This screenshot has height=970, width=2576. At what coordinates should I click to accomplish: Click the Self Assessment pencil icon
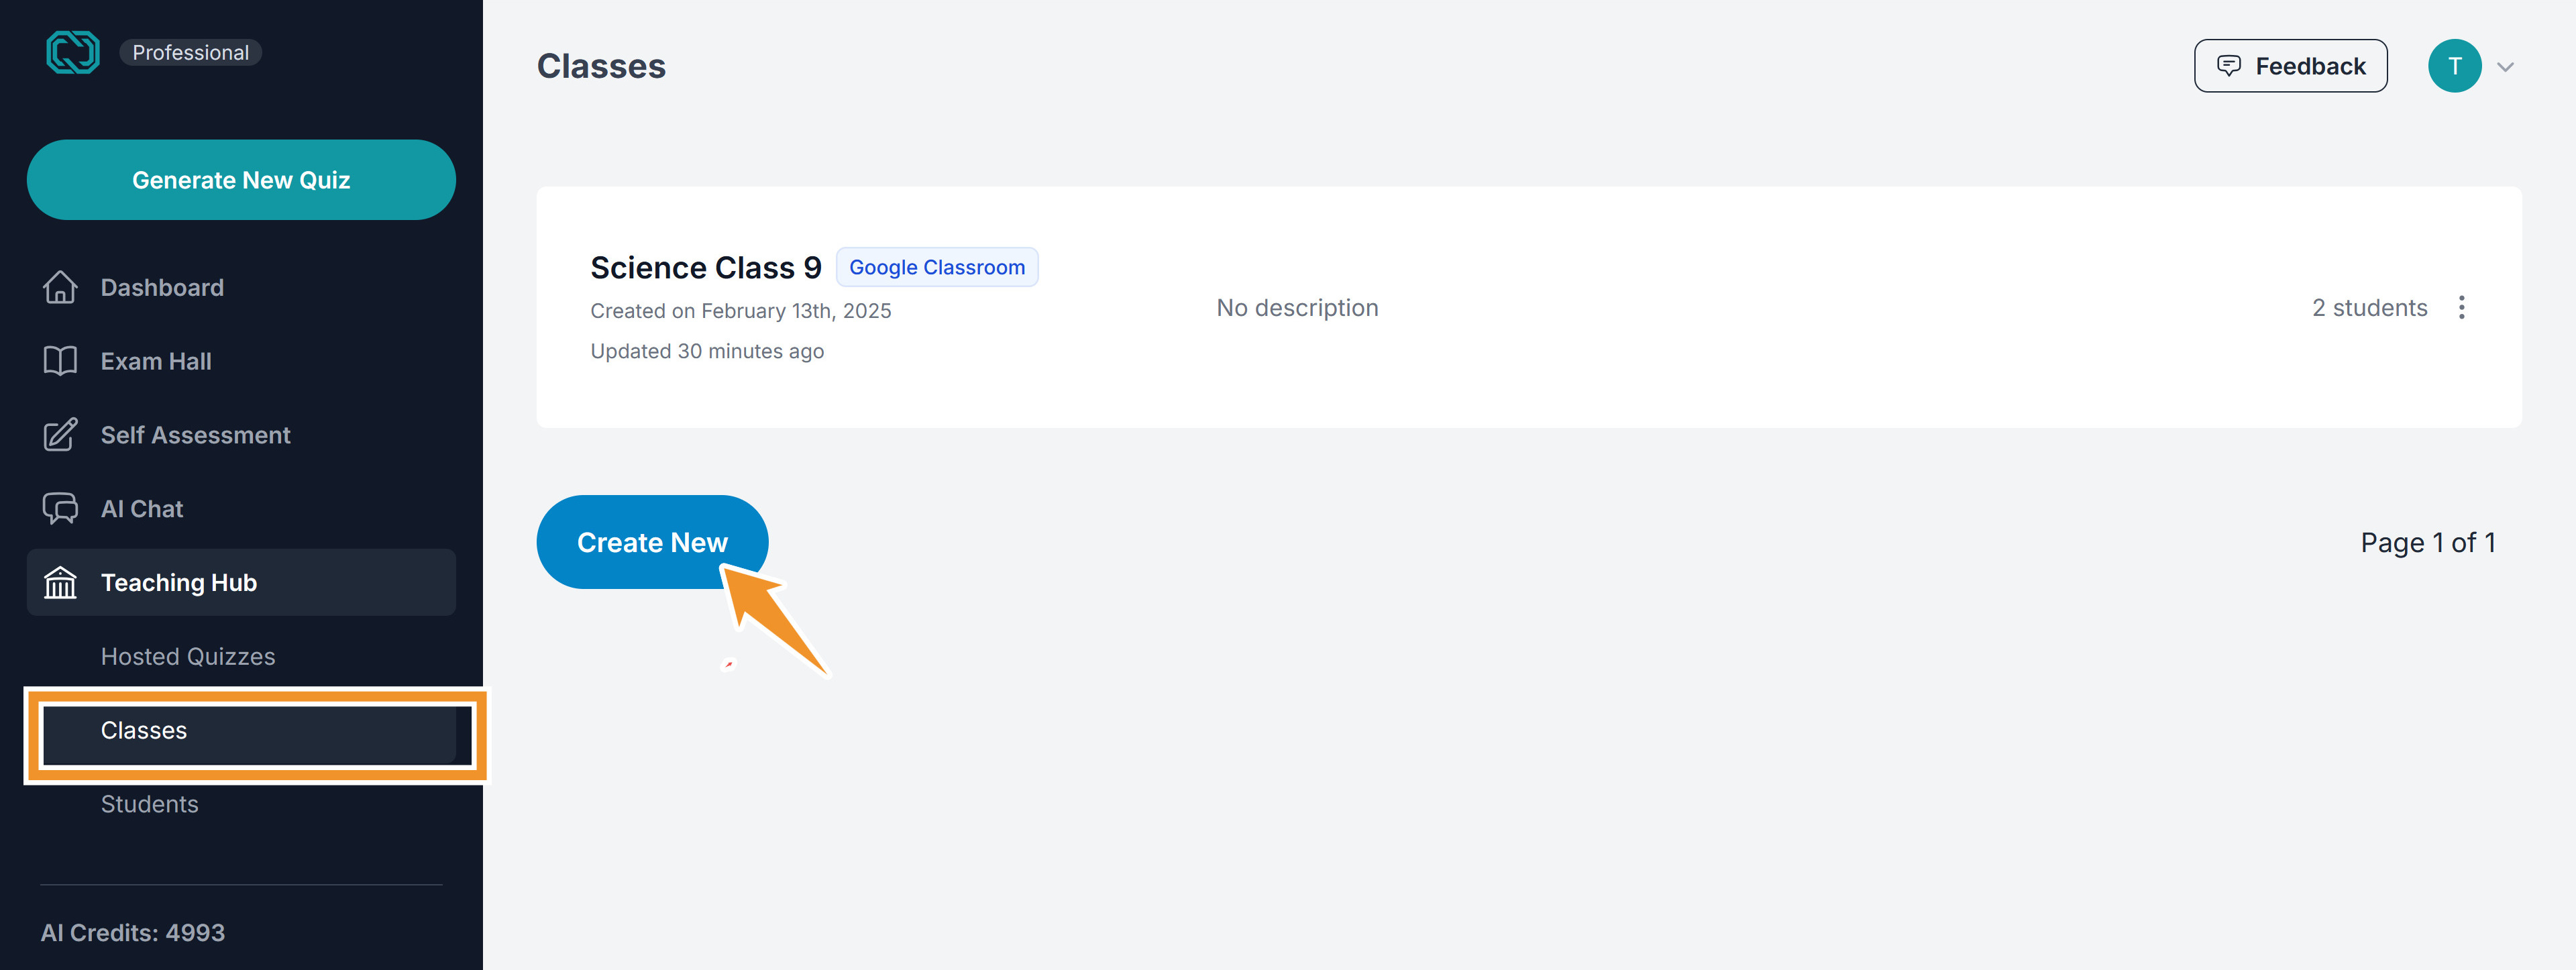tap(60, 435)
